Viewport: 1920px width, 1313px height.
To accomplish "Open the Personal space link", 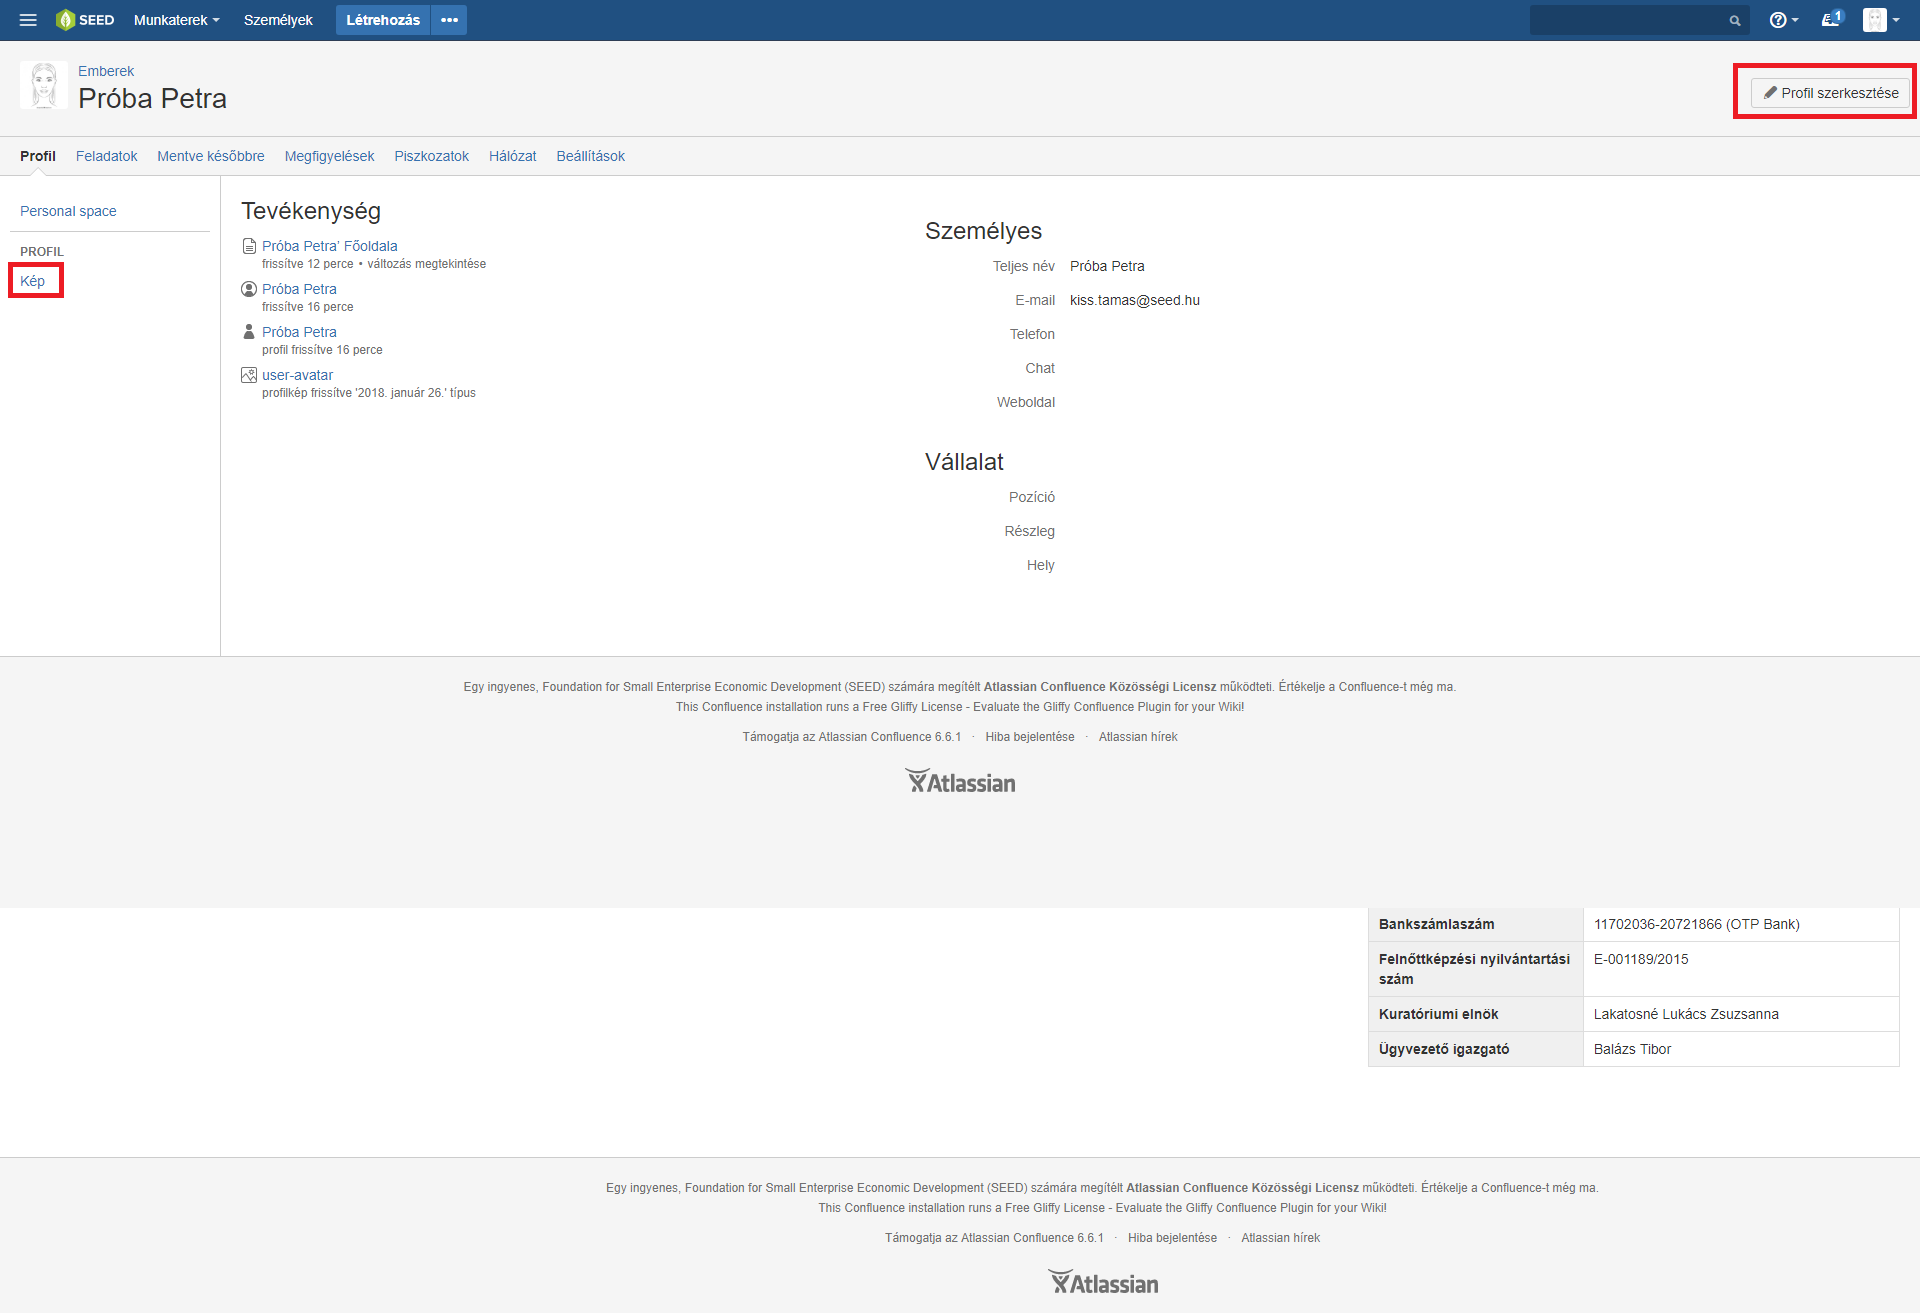I will (68, 211).
